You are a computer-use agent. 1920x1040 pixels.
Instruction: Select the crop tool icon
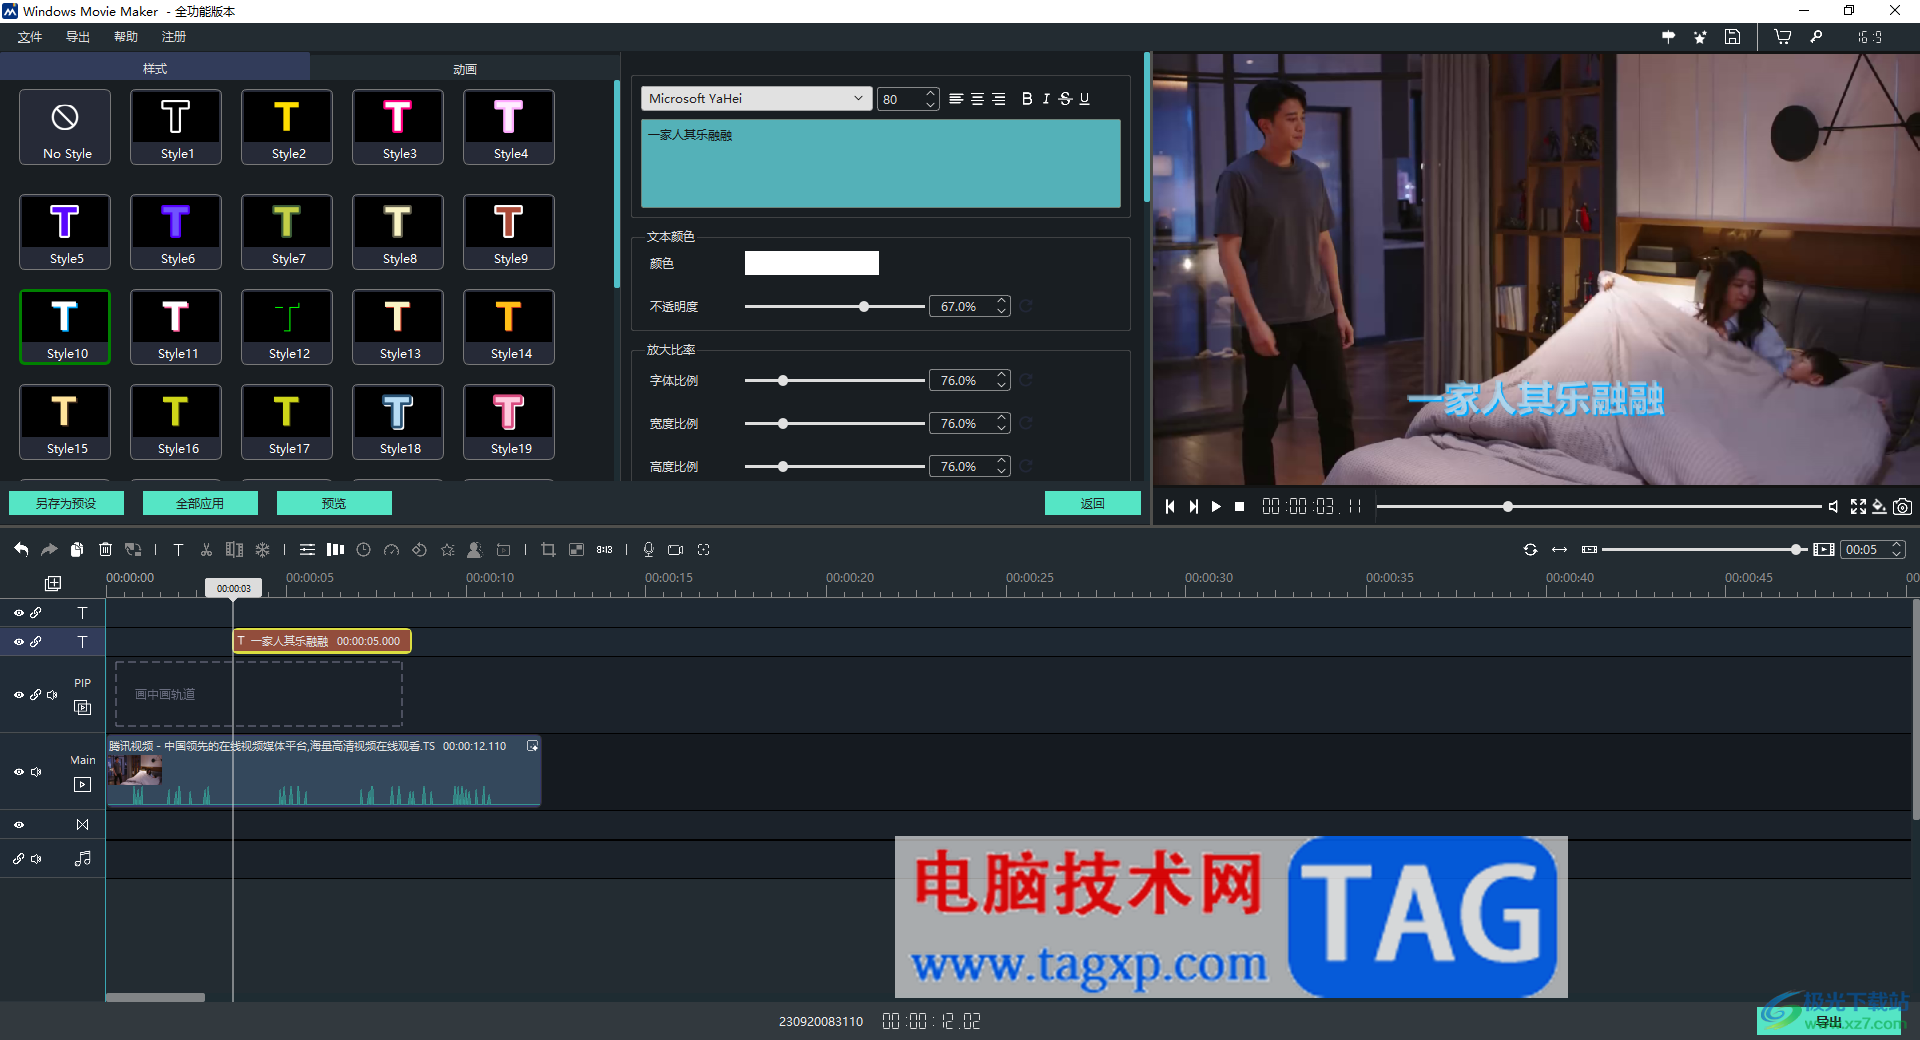tap(548, 549)
